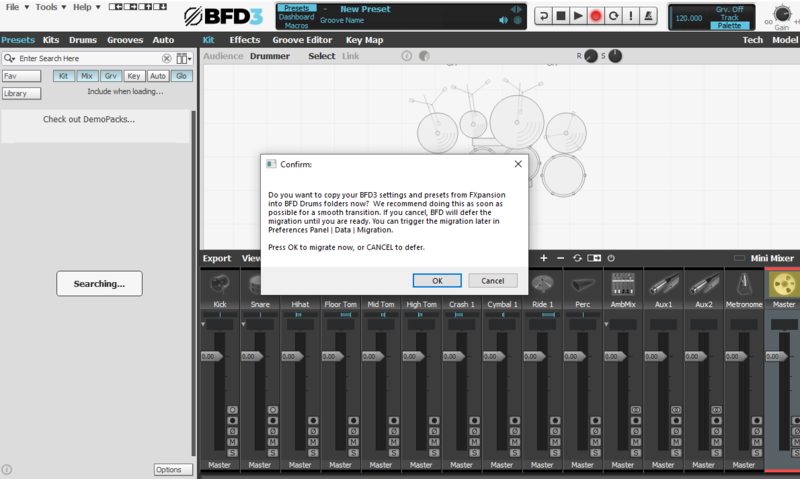Viewport: 800px width, 479px height.
Task: Select the AmbMix channel mixer icon
Action: coord(623,284)
